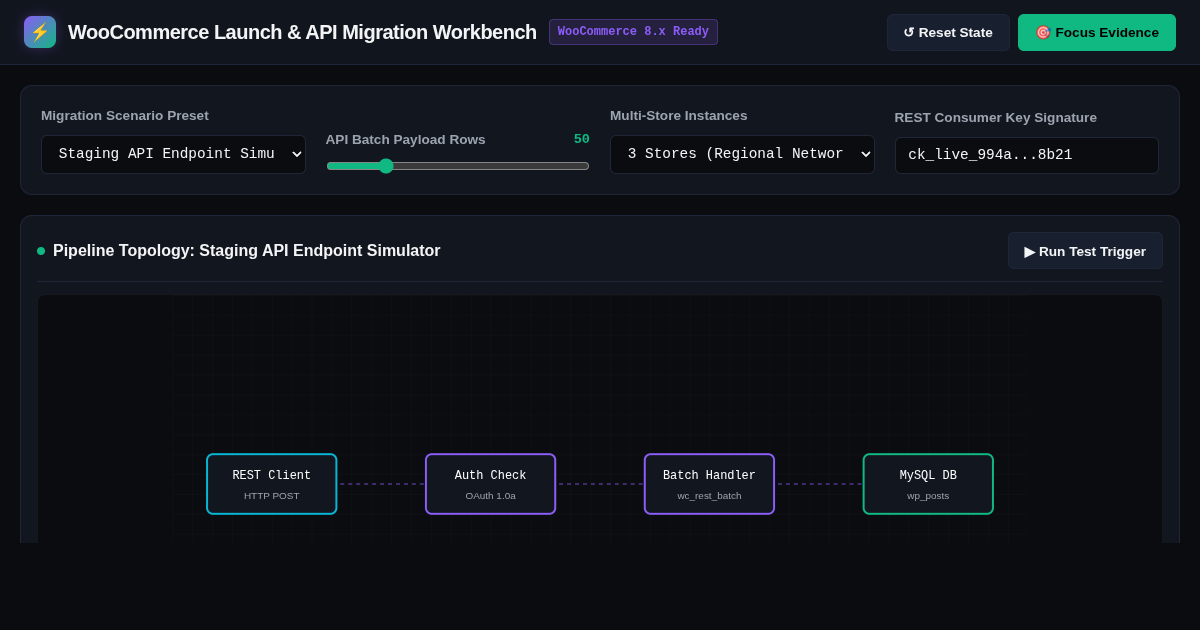
Task: Select the MySQL DB pipeline node
Action: 928,484
